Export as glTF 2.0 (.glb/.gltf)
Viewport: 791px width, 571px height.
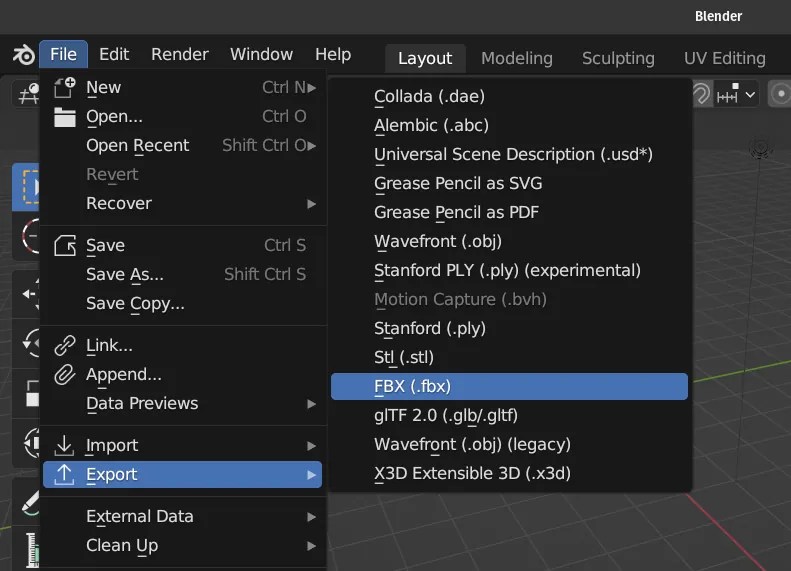[x=510, y=416]
